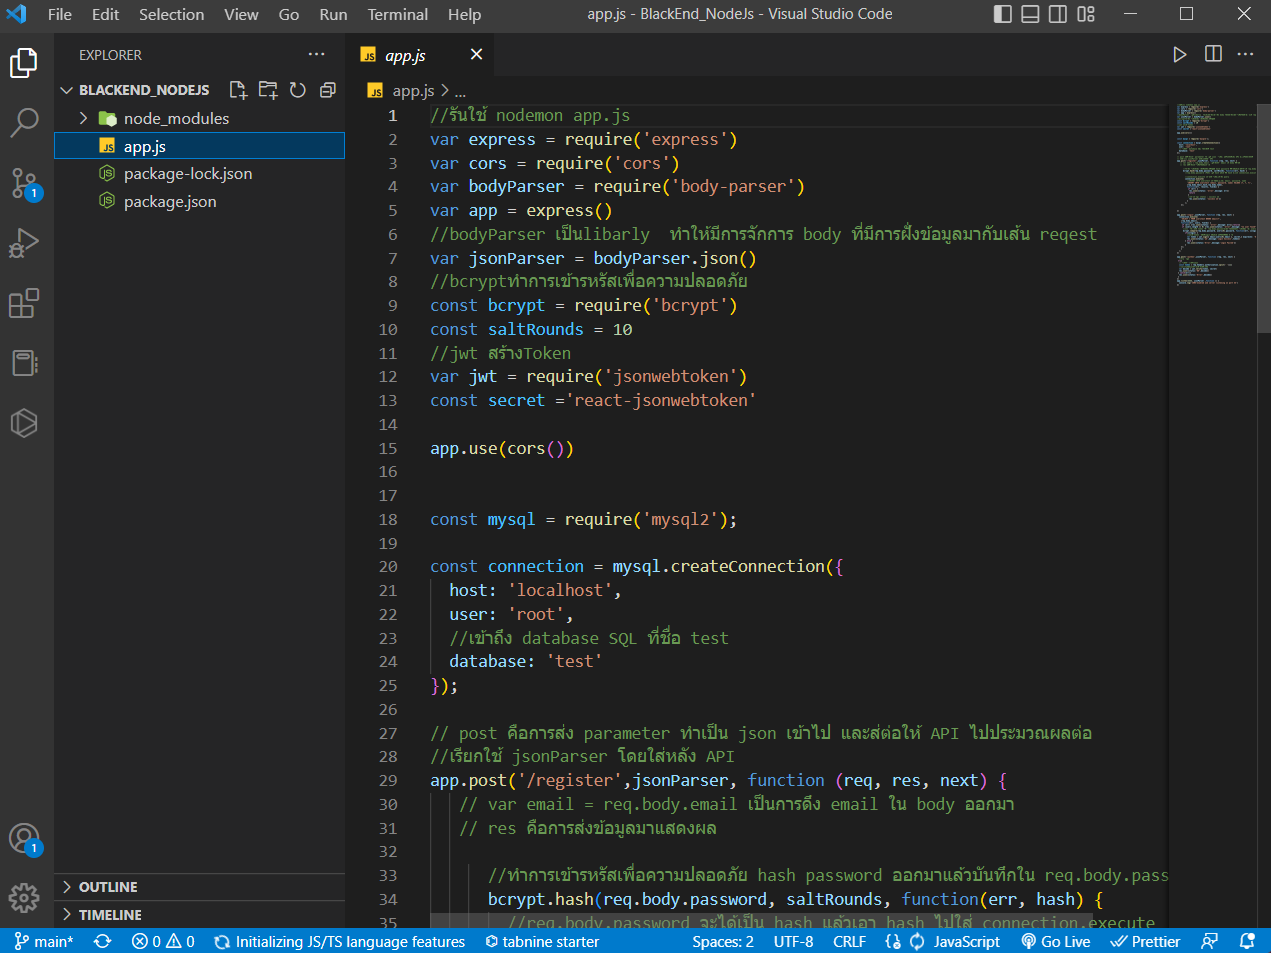Viewport: 1271px width, 953px height.
Task: Click the vertical editor scrollbar
Action: point(1264,216)
